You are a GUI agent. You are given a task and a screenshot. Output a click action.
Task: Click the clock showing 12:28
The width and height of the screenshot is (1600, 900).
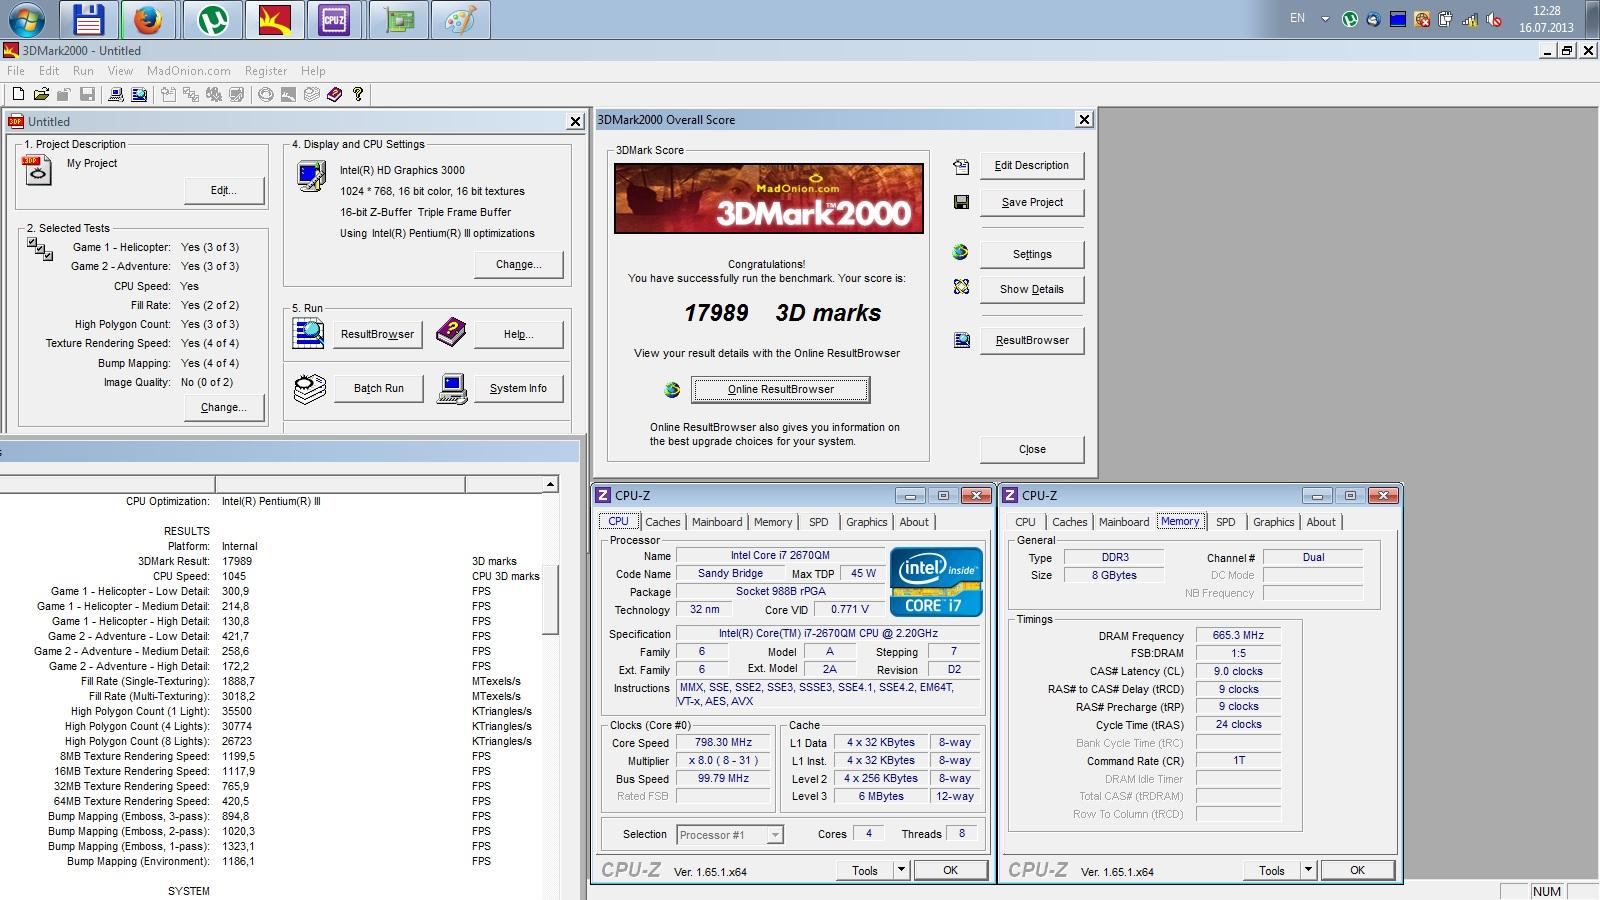[1546, 11]
